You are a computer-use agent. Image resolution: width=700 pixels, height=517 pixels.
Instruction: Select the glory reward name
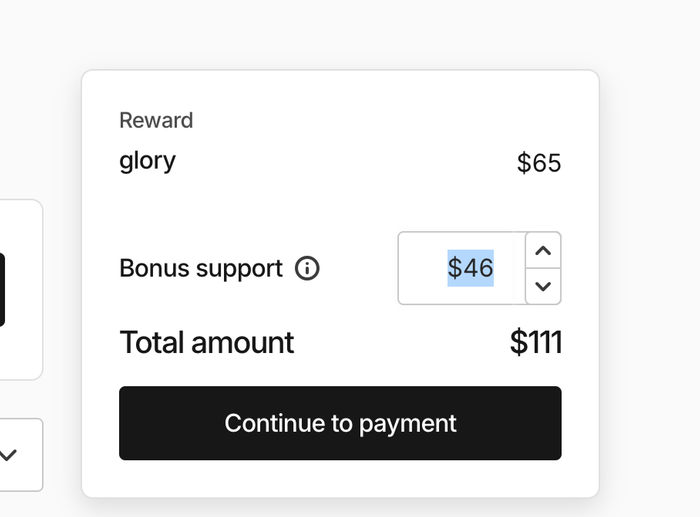click(x=147, y=161)
